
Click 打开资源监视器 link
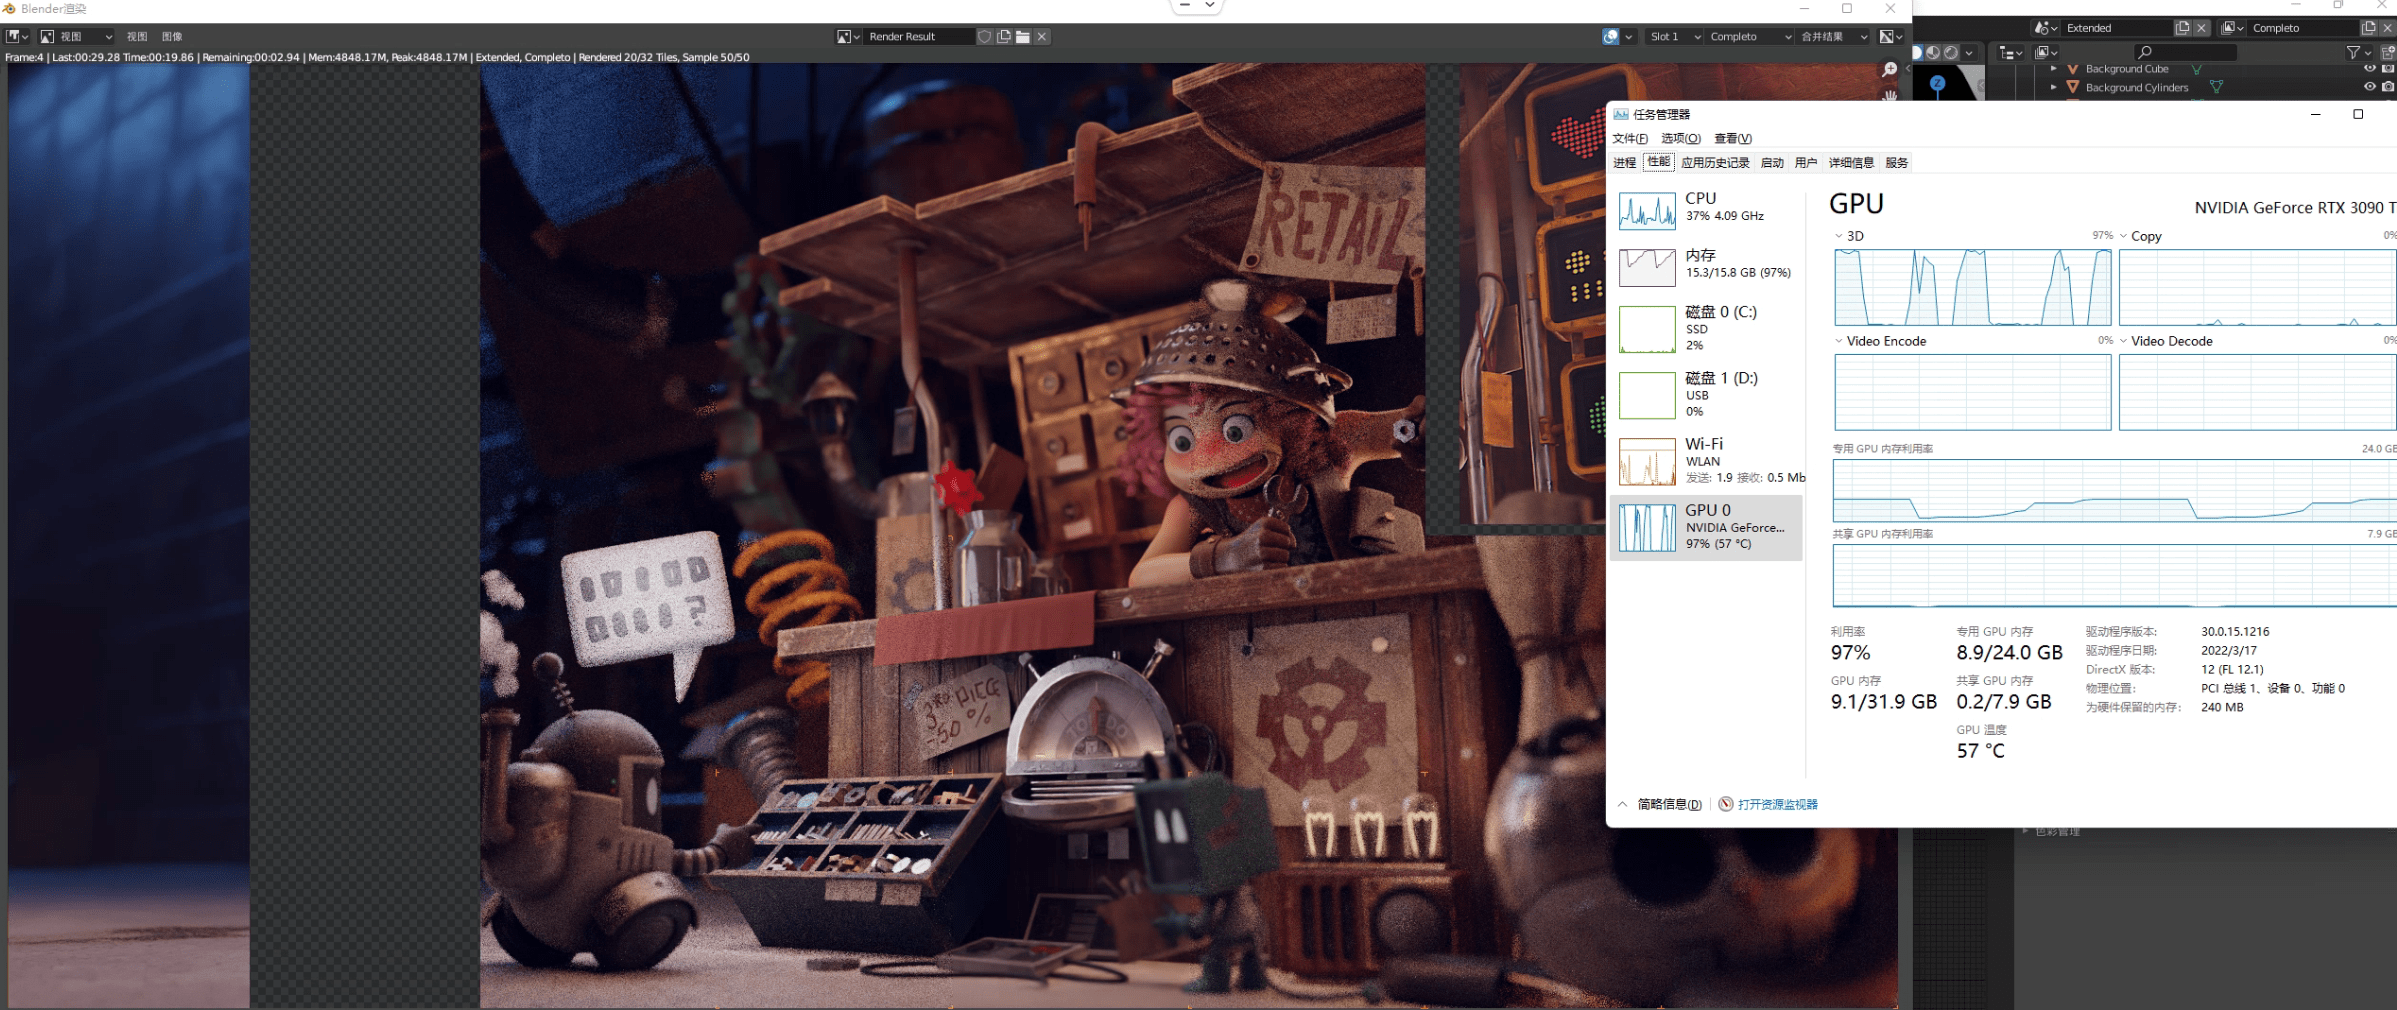click(1777, 805)
